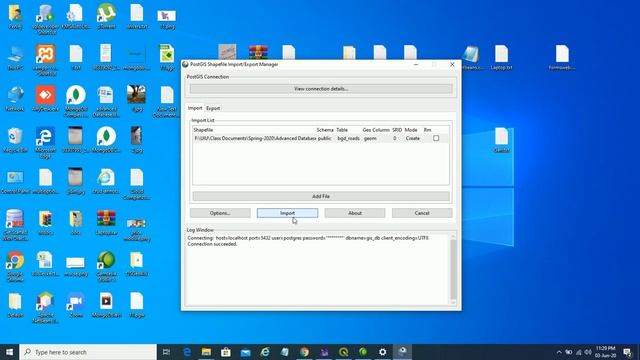Viewport: 640px width, 360px height.
Task: Open Task View from the taskbar
Action: (x=166, y=352)
